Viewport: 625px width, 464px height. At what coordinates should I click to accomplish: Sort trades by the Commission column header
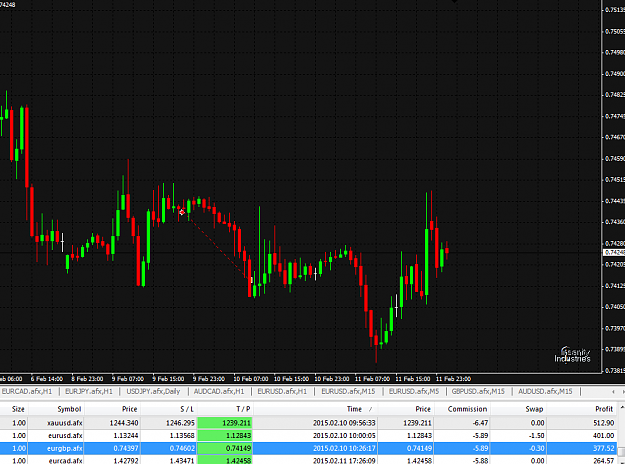tap(467, 409)
